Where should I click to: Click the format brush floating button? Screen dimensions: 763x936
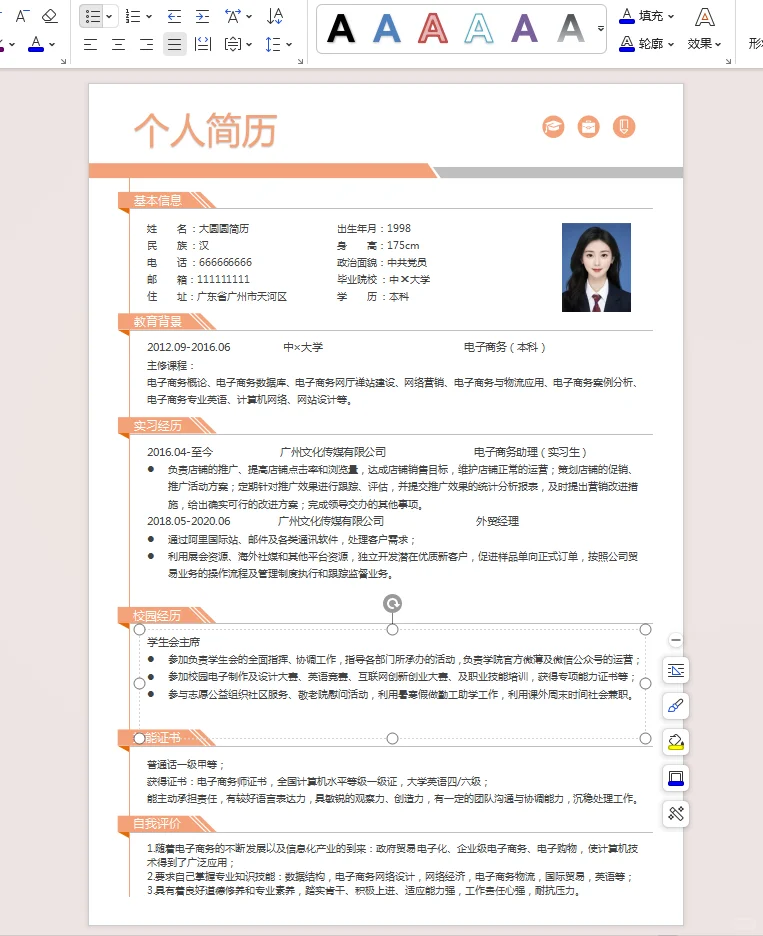tap(676, 707)
